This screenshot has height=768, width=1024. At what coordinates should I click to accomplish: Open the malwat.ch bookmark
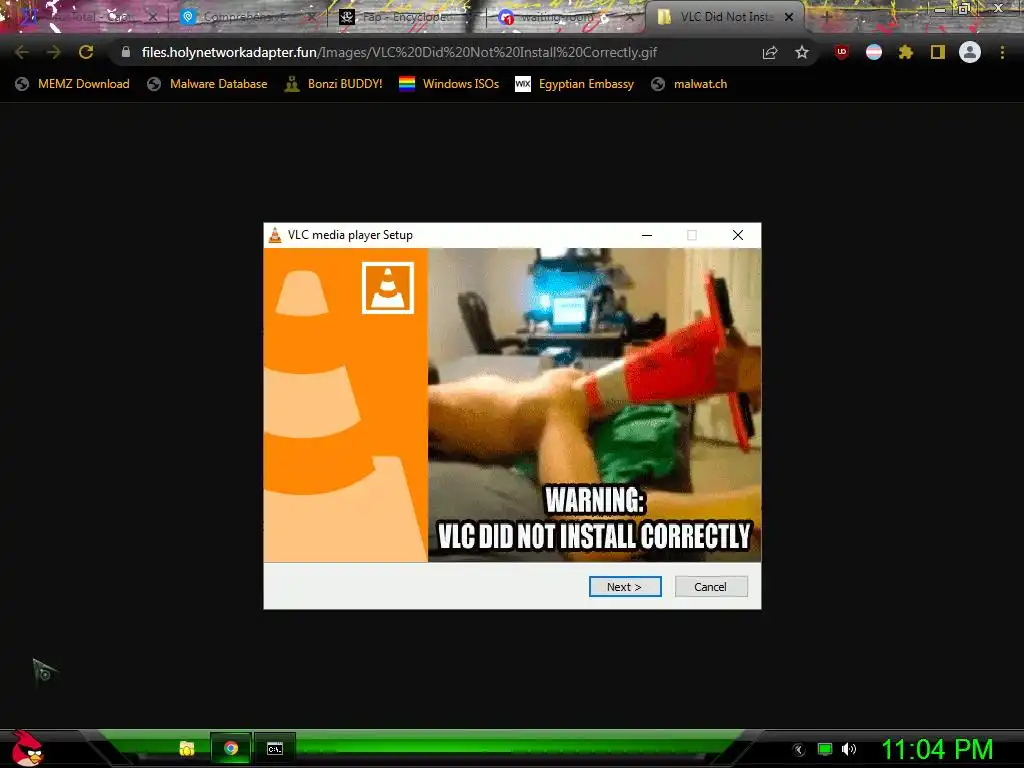tap(689, 84)
